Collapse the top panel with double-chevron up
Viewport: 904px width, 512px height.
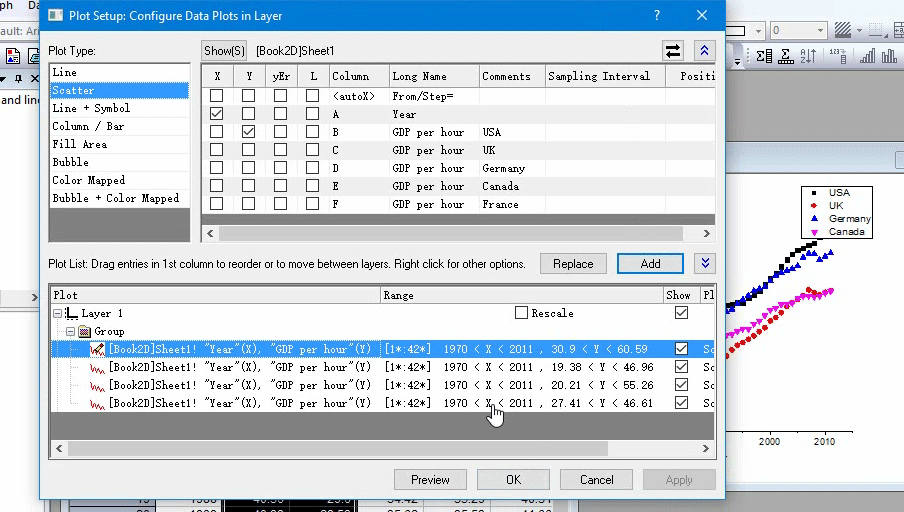[x=705, y=50]
